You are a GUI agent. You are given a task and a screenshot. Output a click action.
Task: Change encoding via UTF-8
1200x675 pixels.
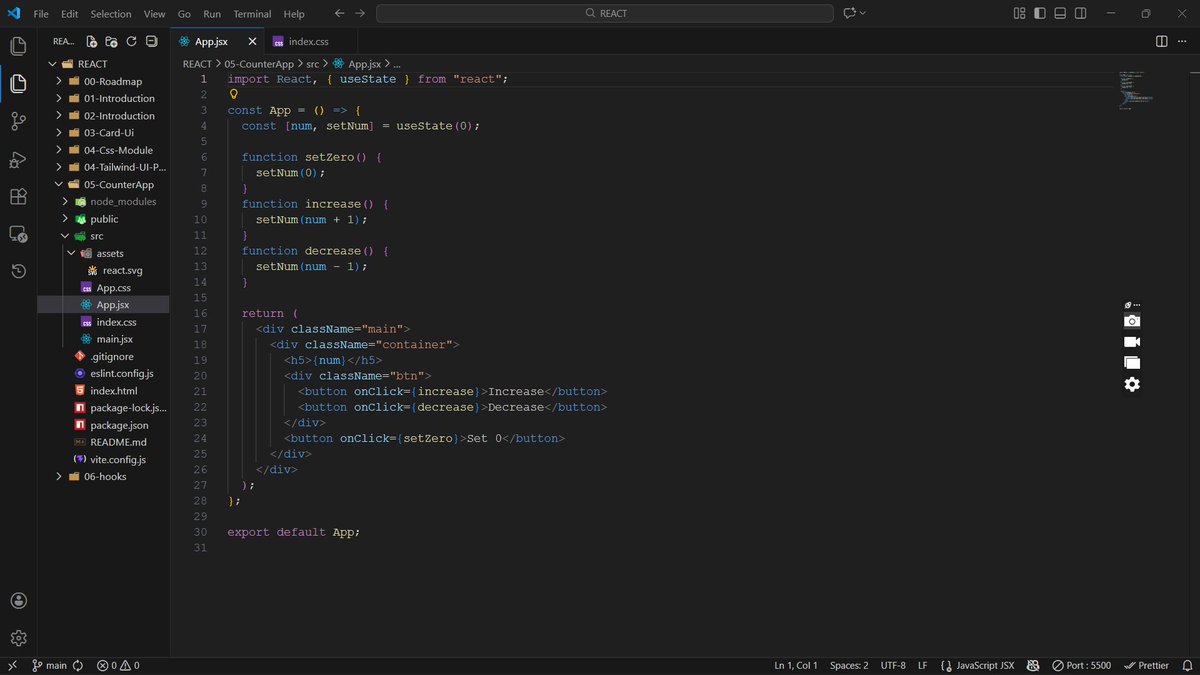(893, 665)
